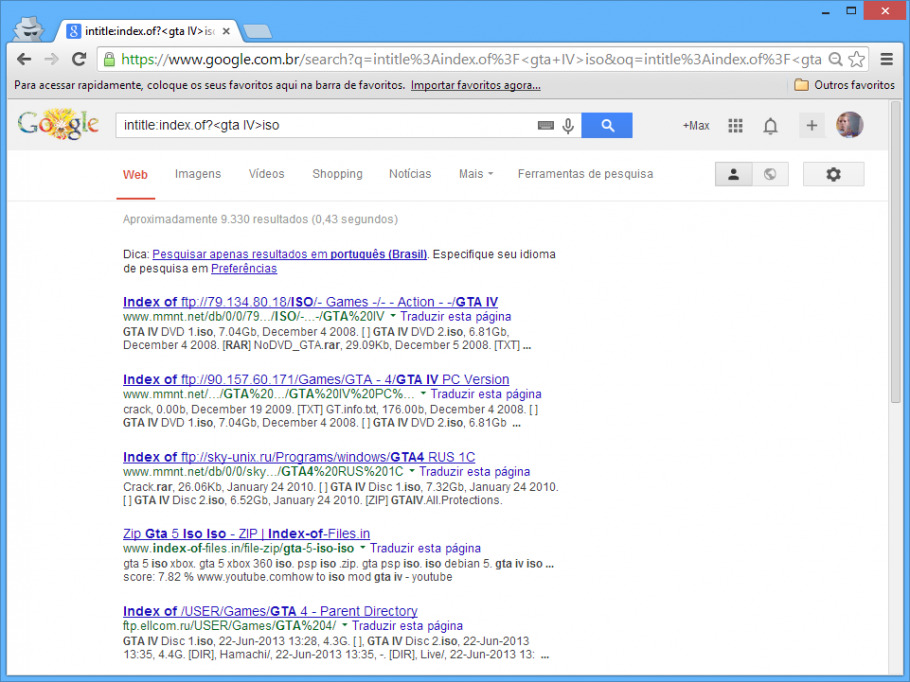
Task: Expand options arrow for GTA%20IV%20PC result
Action: coord(423,394)
